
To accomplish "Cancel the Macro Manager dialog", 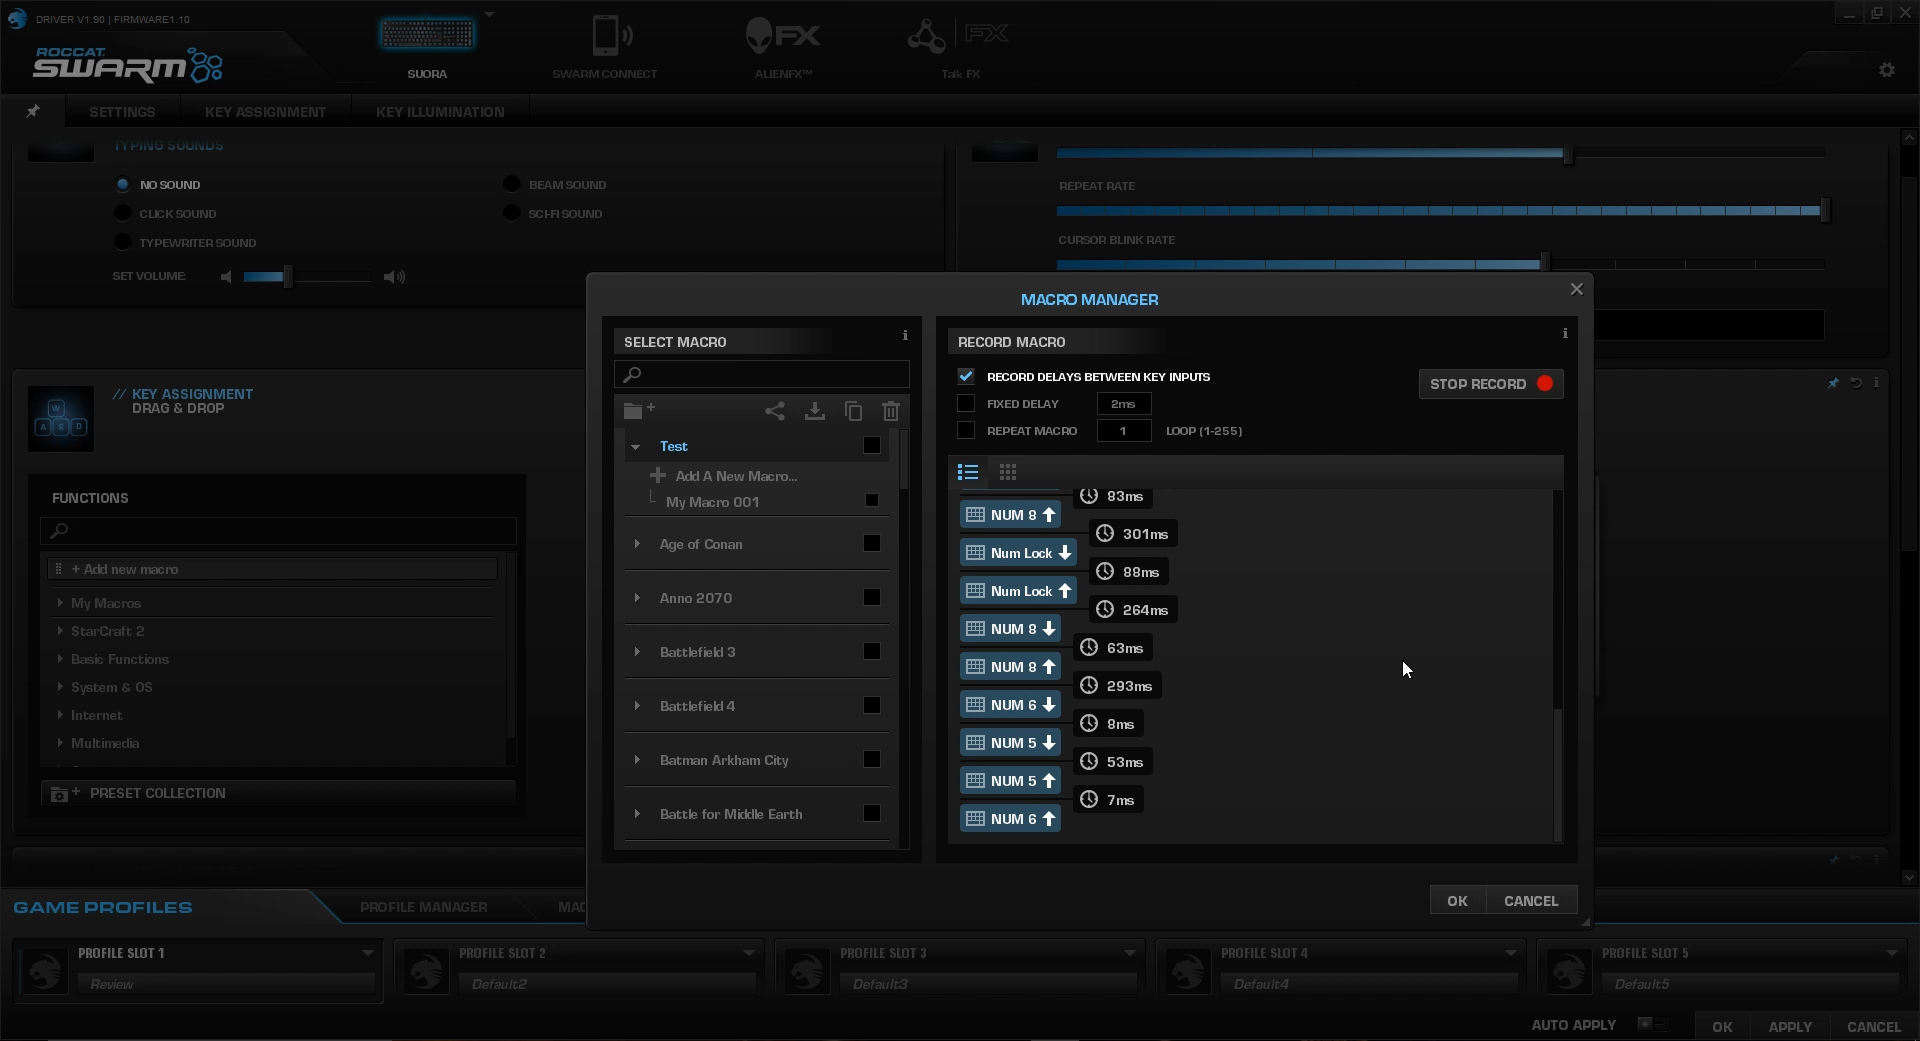I will [1531, 901].
